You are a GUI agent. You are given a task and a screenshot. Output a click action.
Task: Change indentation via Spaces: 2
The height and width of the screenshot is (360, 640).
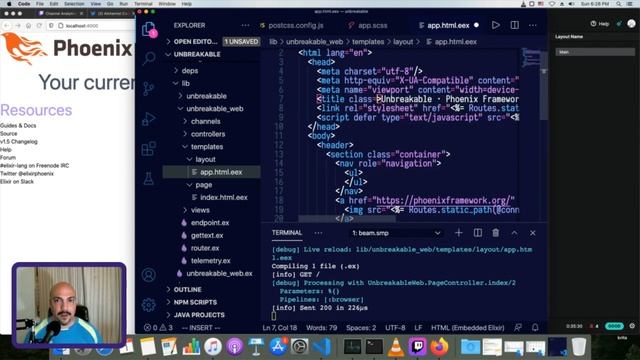[361, 328]
